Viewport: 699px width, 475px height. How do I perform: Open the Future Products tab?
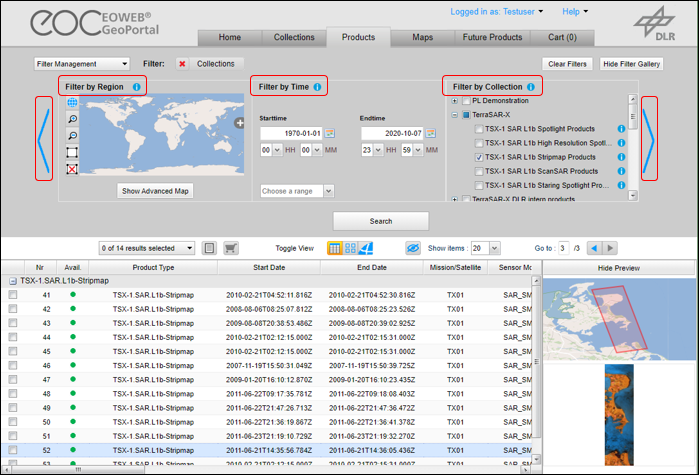click(x=492, y=37)
